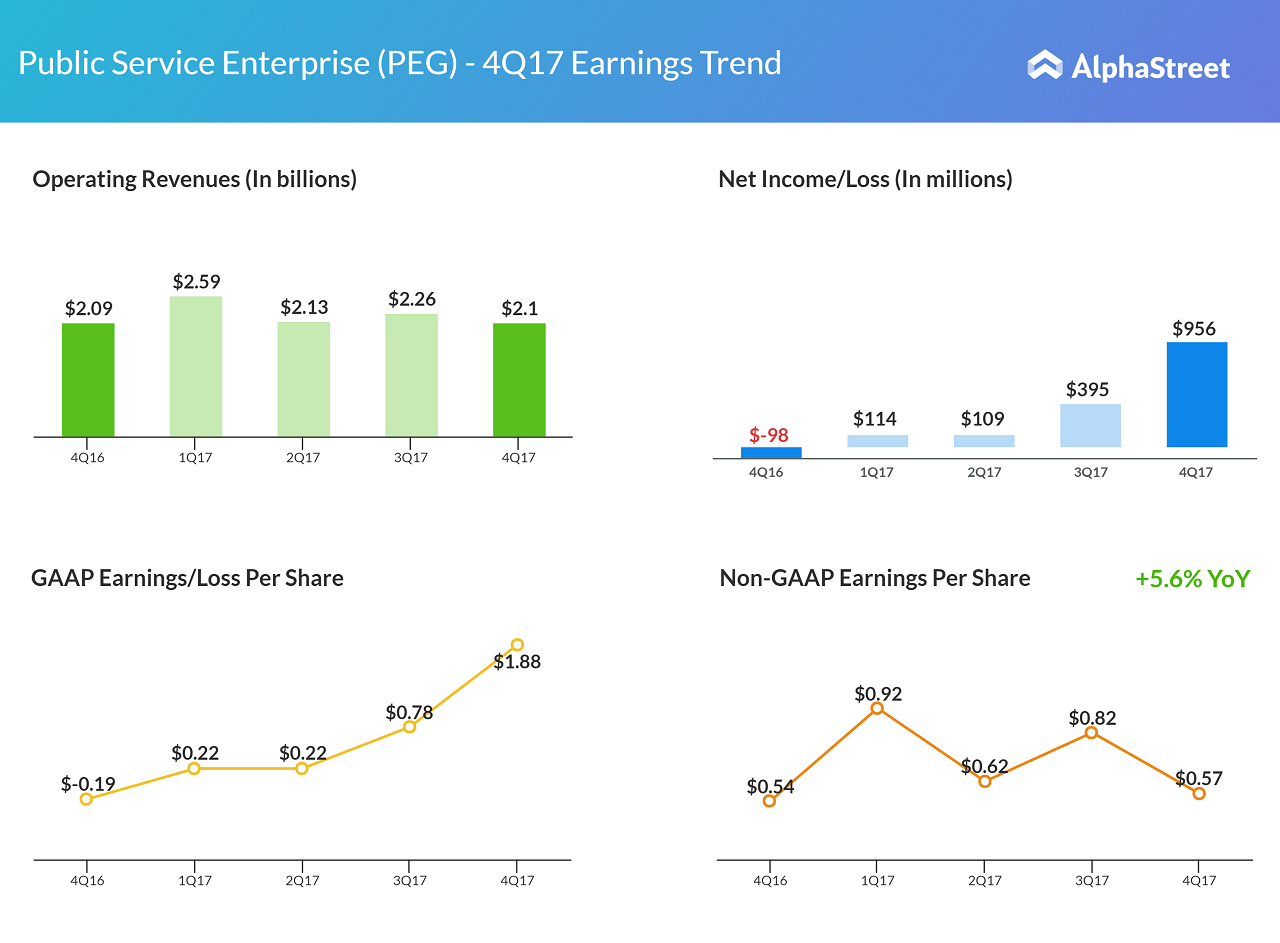Screen dimensions: 1280x943
Task: Click the $2.59 bar for 1Q17 revenues
Action: coord(196,367)
